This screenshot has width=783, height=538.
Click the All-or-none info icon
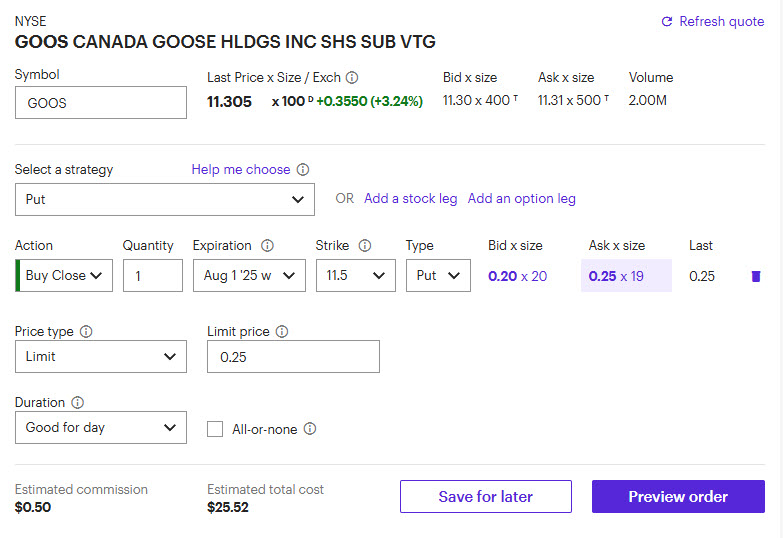click(x=310, y=429)
